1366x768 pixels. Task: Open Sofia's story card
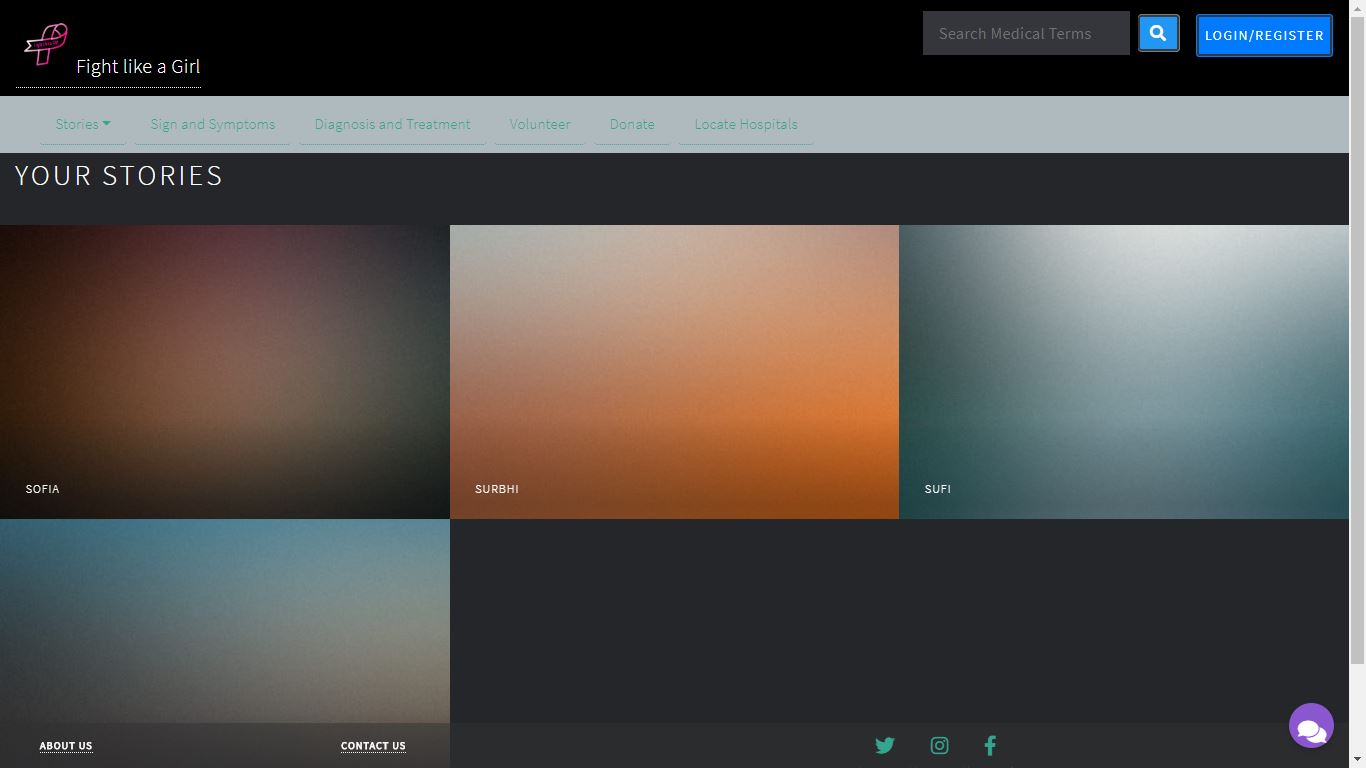tap(225, 372)
